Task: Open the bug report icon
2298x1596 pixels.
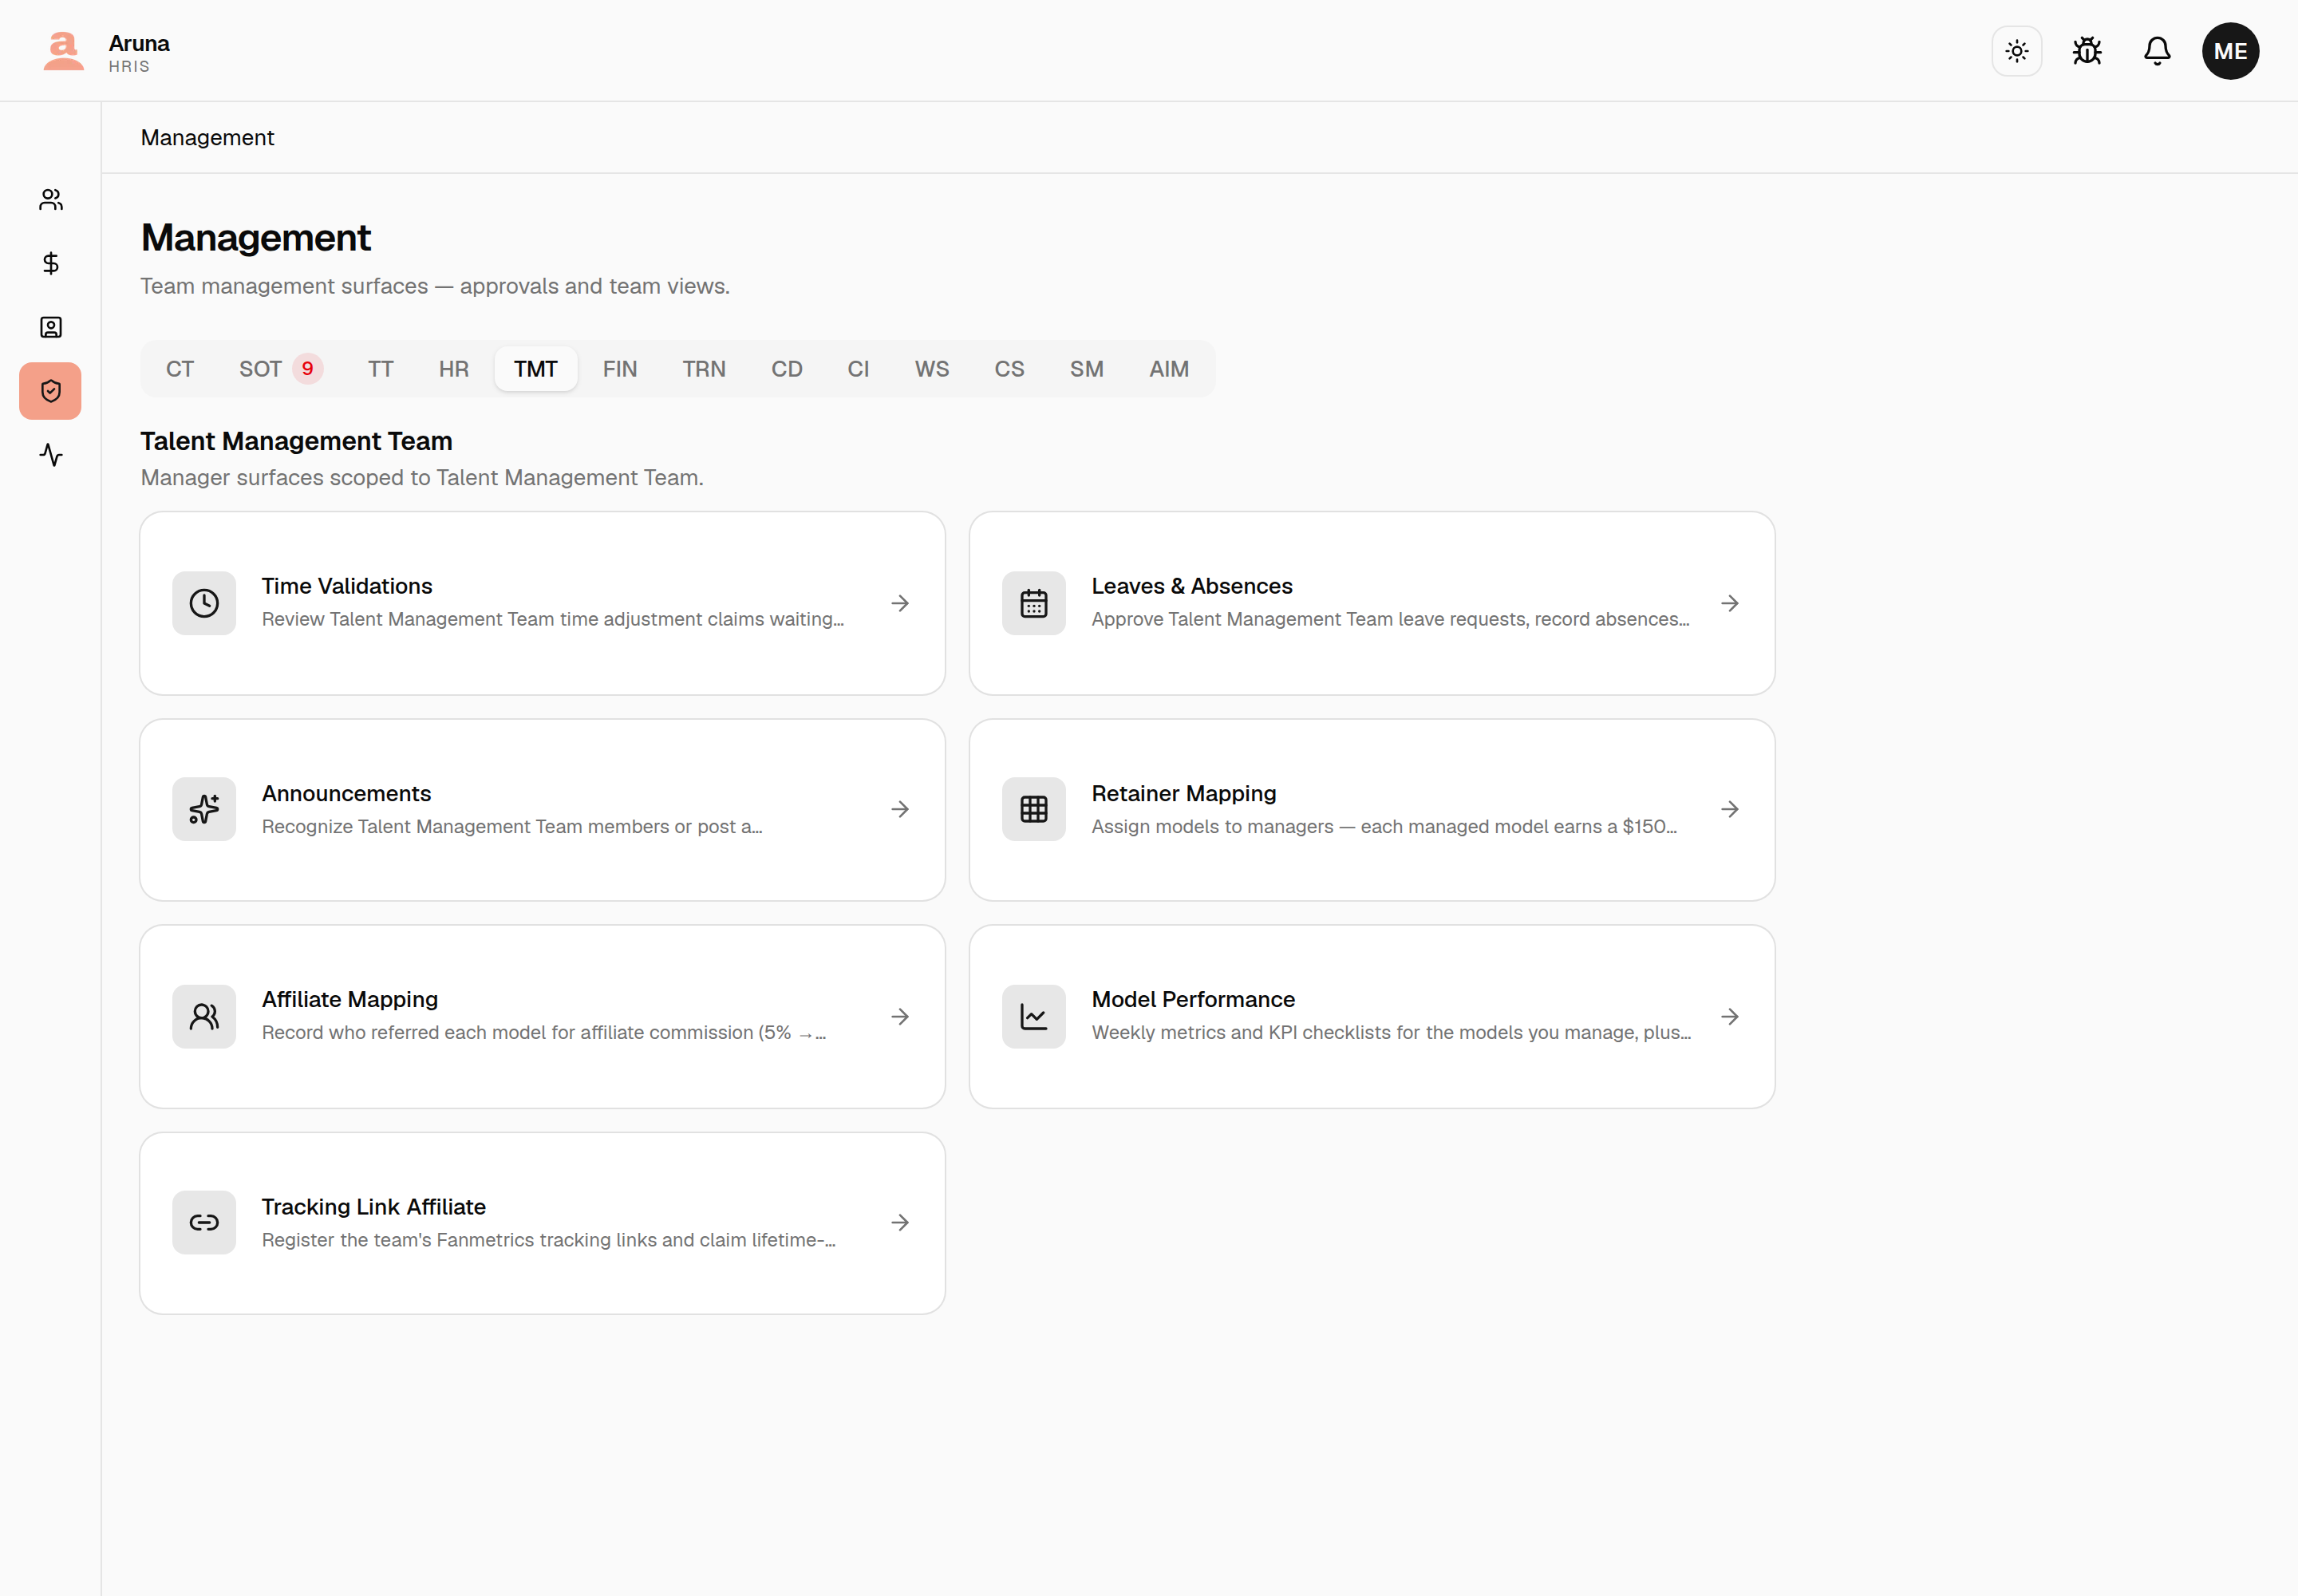Action: click(2087, 51)
